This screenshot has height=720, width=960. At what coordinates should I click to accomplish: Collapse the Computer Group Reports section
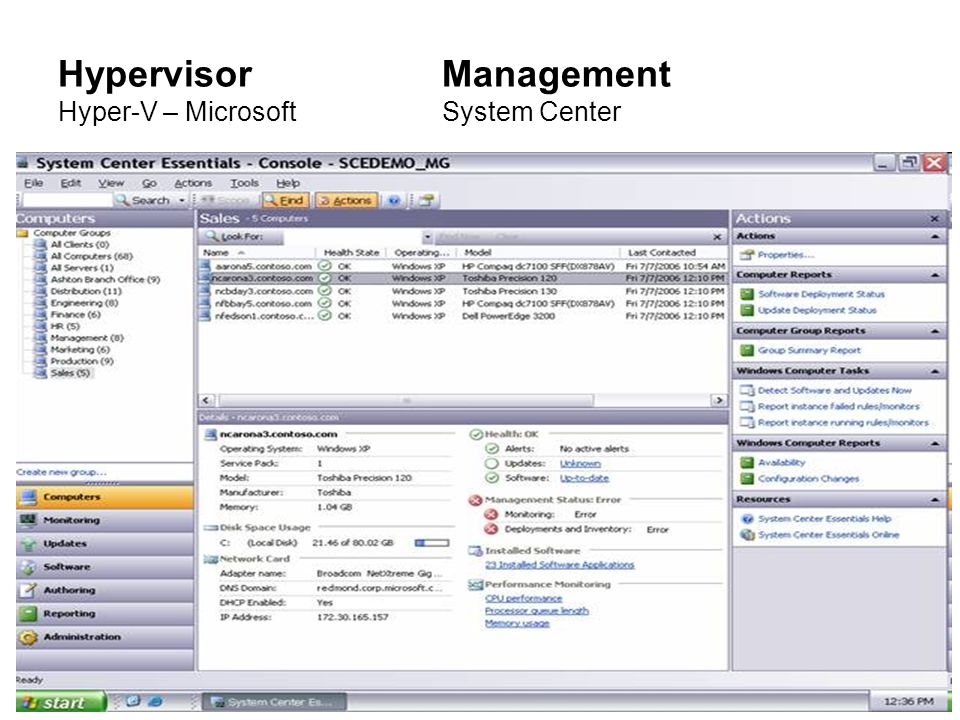935,331
